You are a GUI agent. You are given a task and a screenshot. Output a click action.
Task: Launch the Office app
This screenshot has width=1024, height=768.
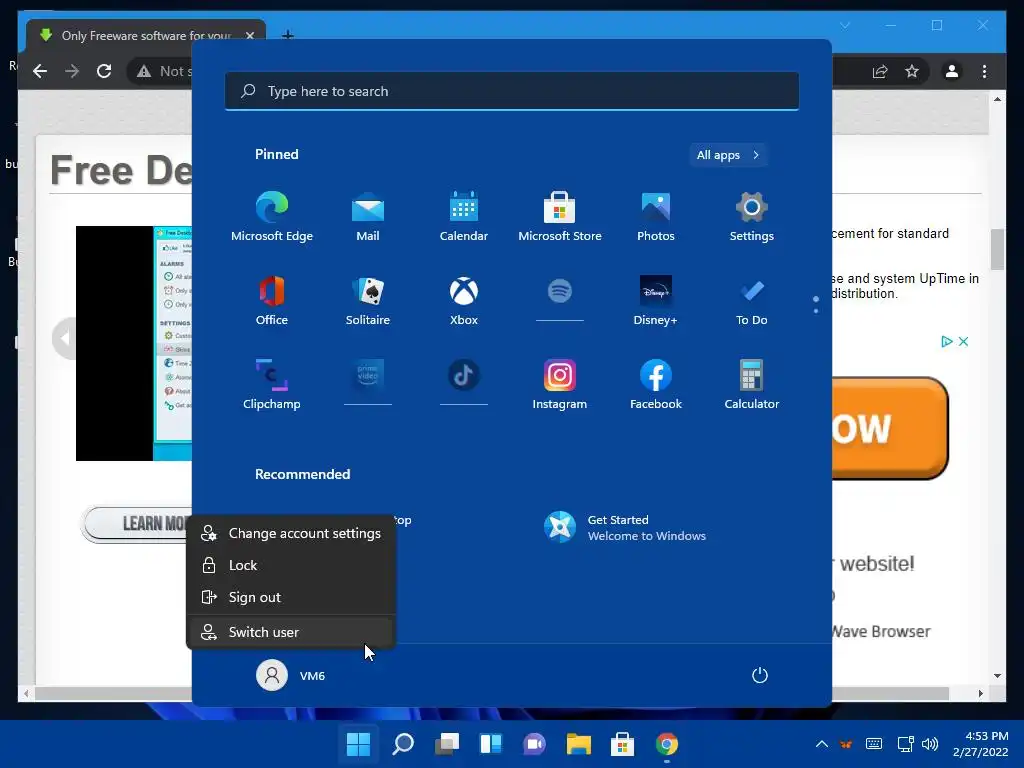tap(272, 300)
